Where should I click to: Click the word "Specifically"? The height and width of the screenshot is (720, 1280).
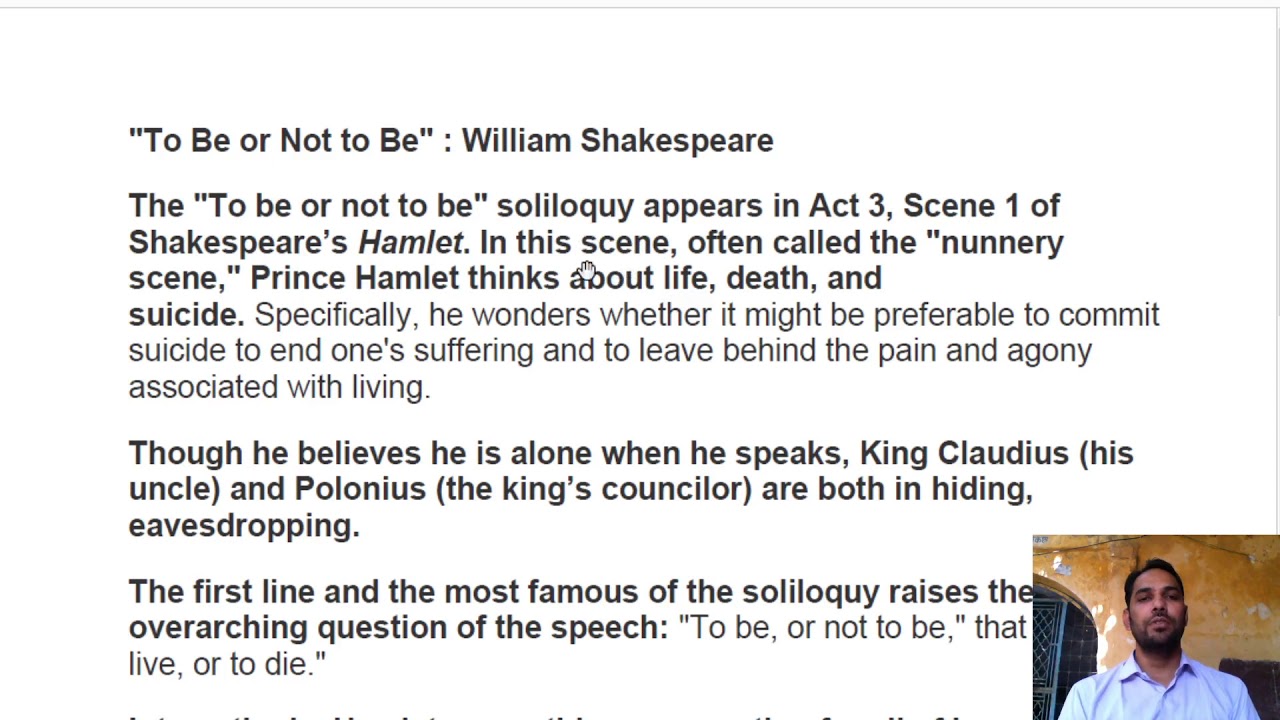click(333, 314)
